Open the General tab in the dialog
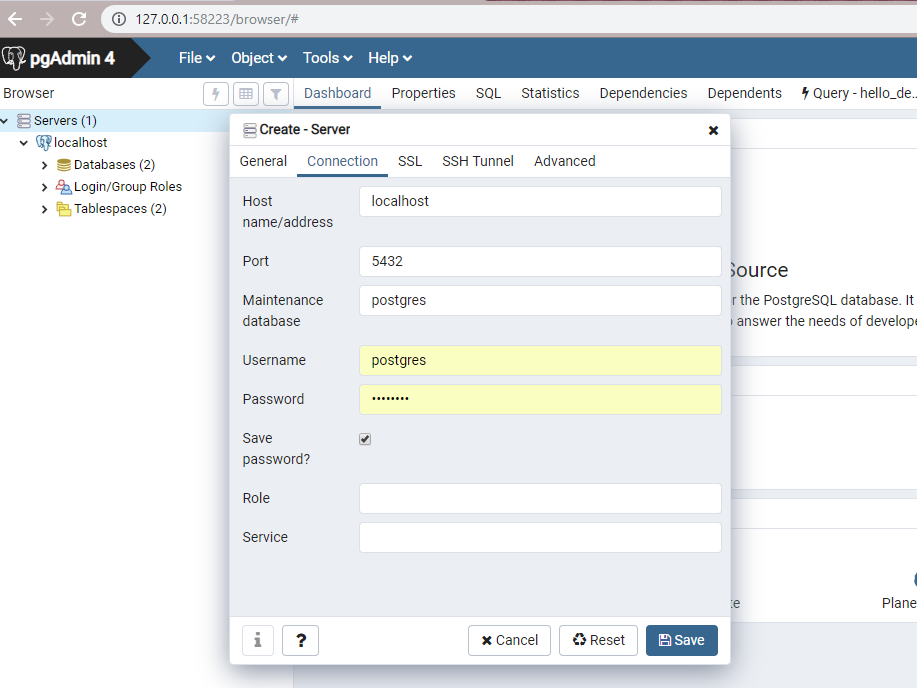Screen dimensions: 917x688 click(263, 161)
